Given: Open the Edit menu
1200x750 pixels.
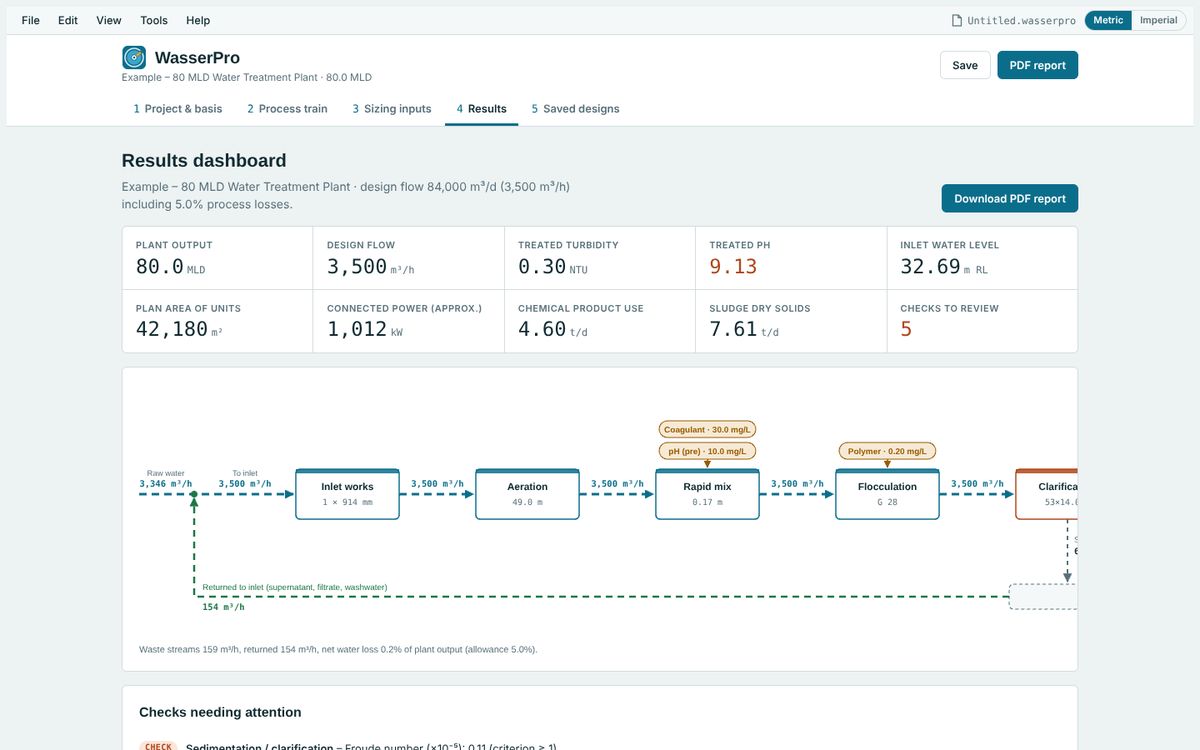Looking at the screenshot, I should 68,20.
